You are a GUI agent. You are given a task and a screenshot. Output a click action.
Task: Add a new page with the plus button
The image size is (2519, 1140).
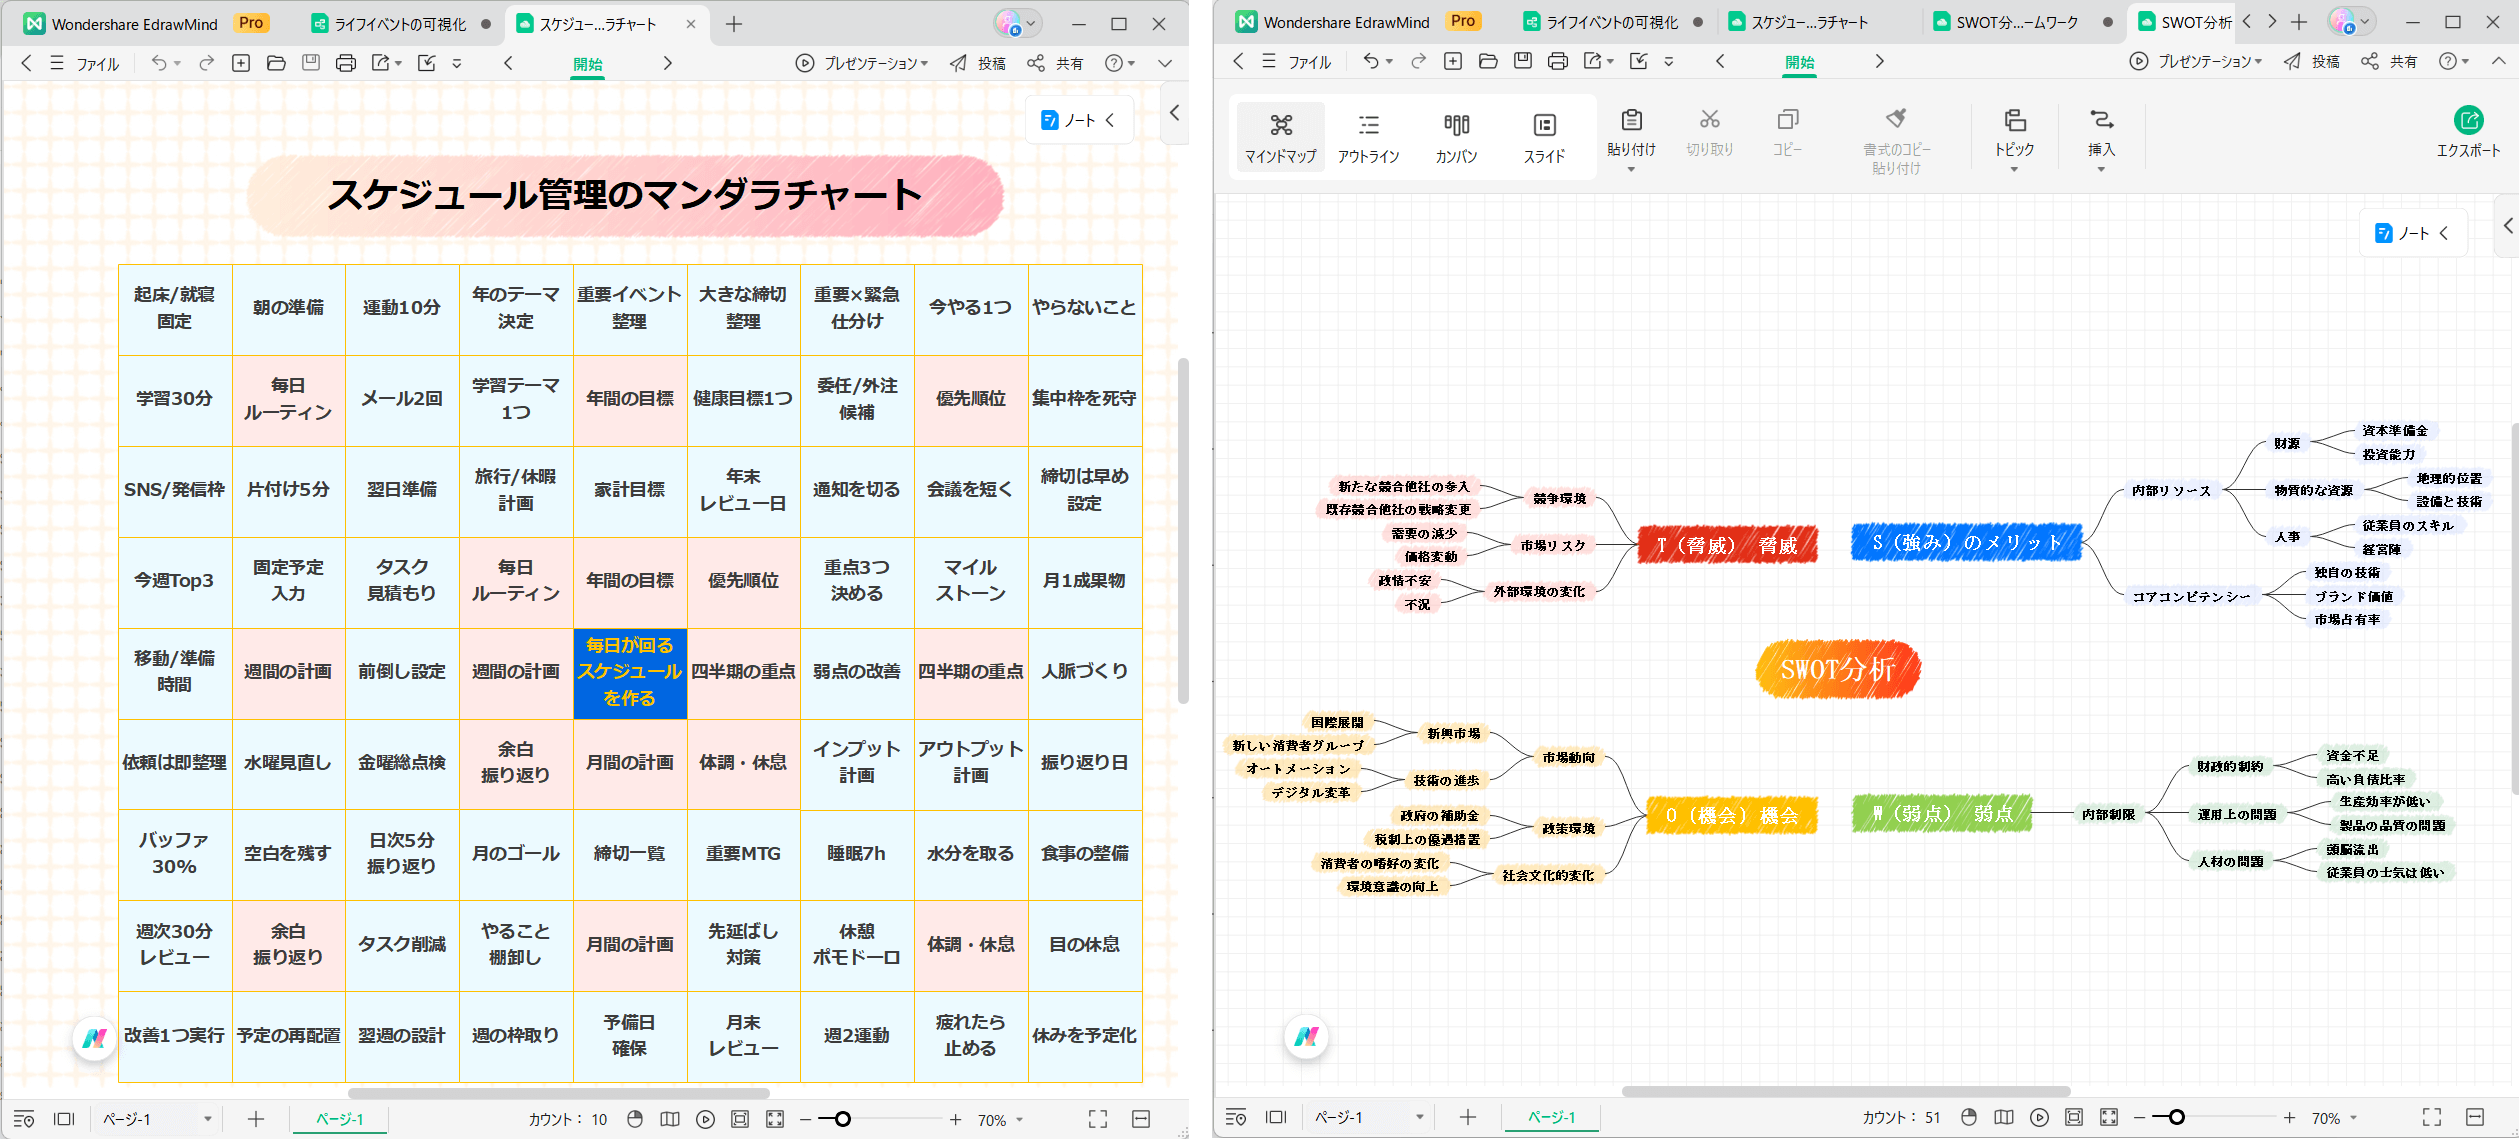[1468, 1117]
